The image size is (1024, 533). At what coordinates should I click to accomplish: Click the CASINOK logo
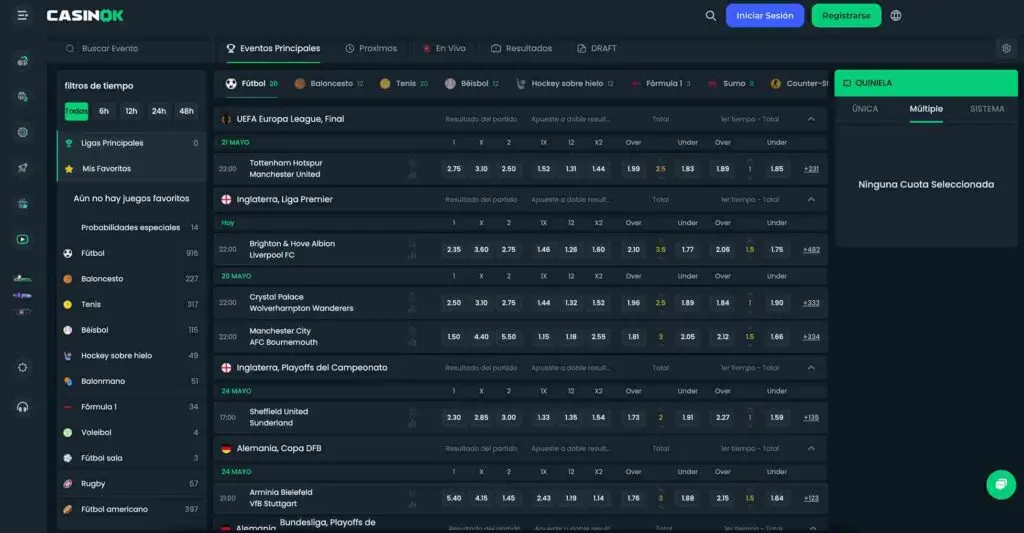click(85, 16)
